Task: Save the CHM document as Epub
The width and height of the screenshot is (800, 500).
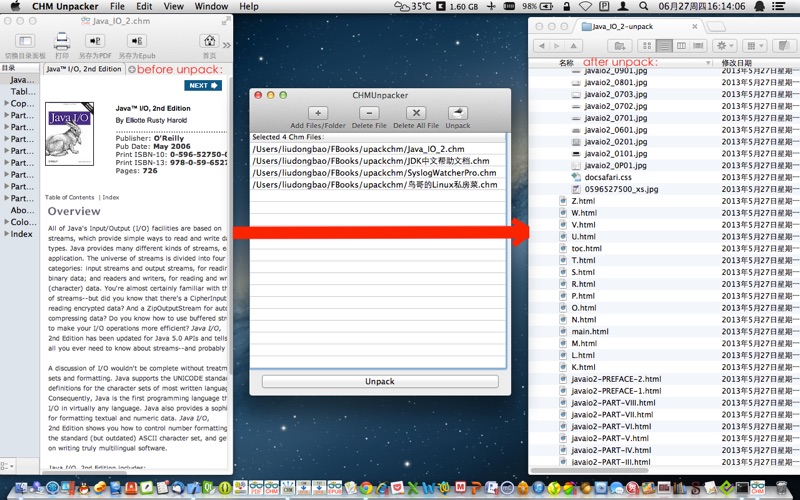Action: pos(137,41)
